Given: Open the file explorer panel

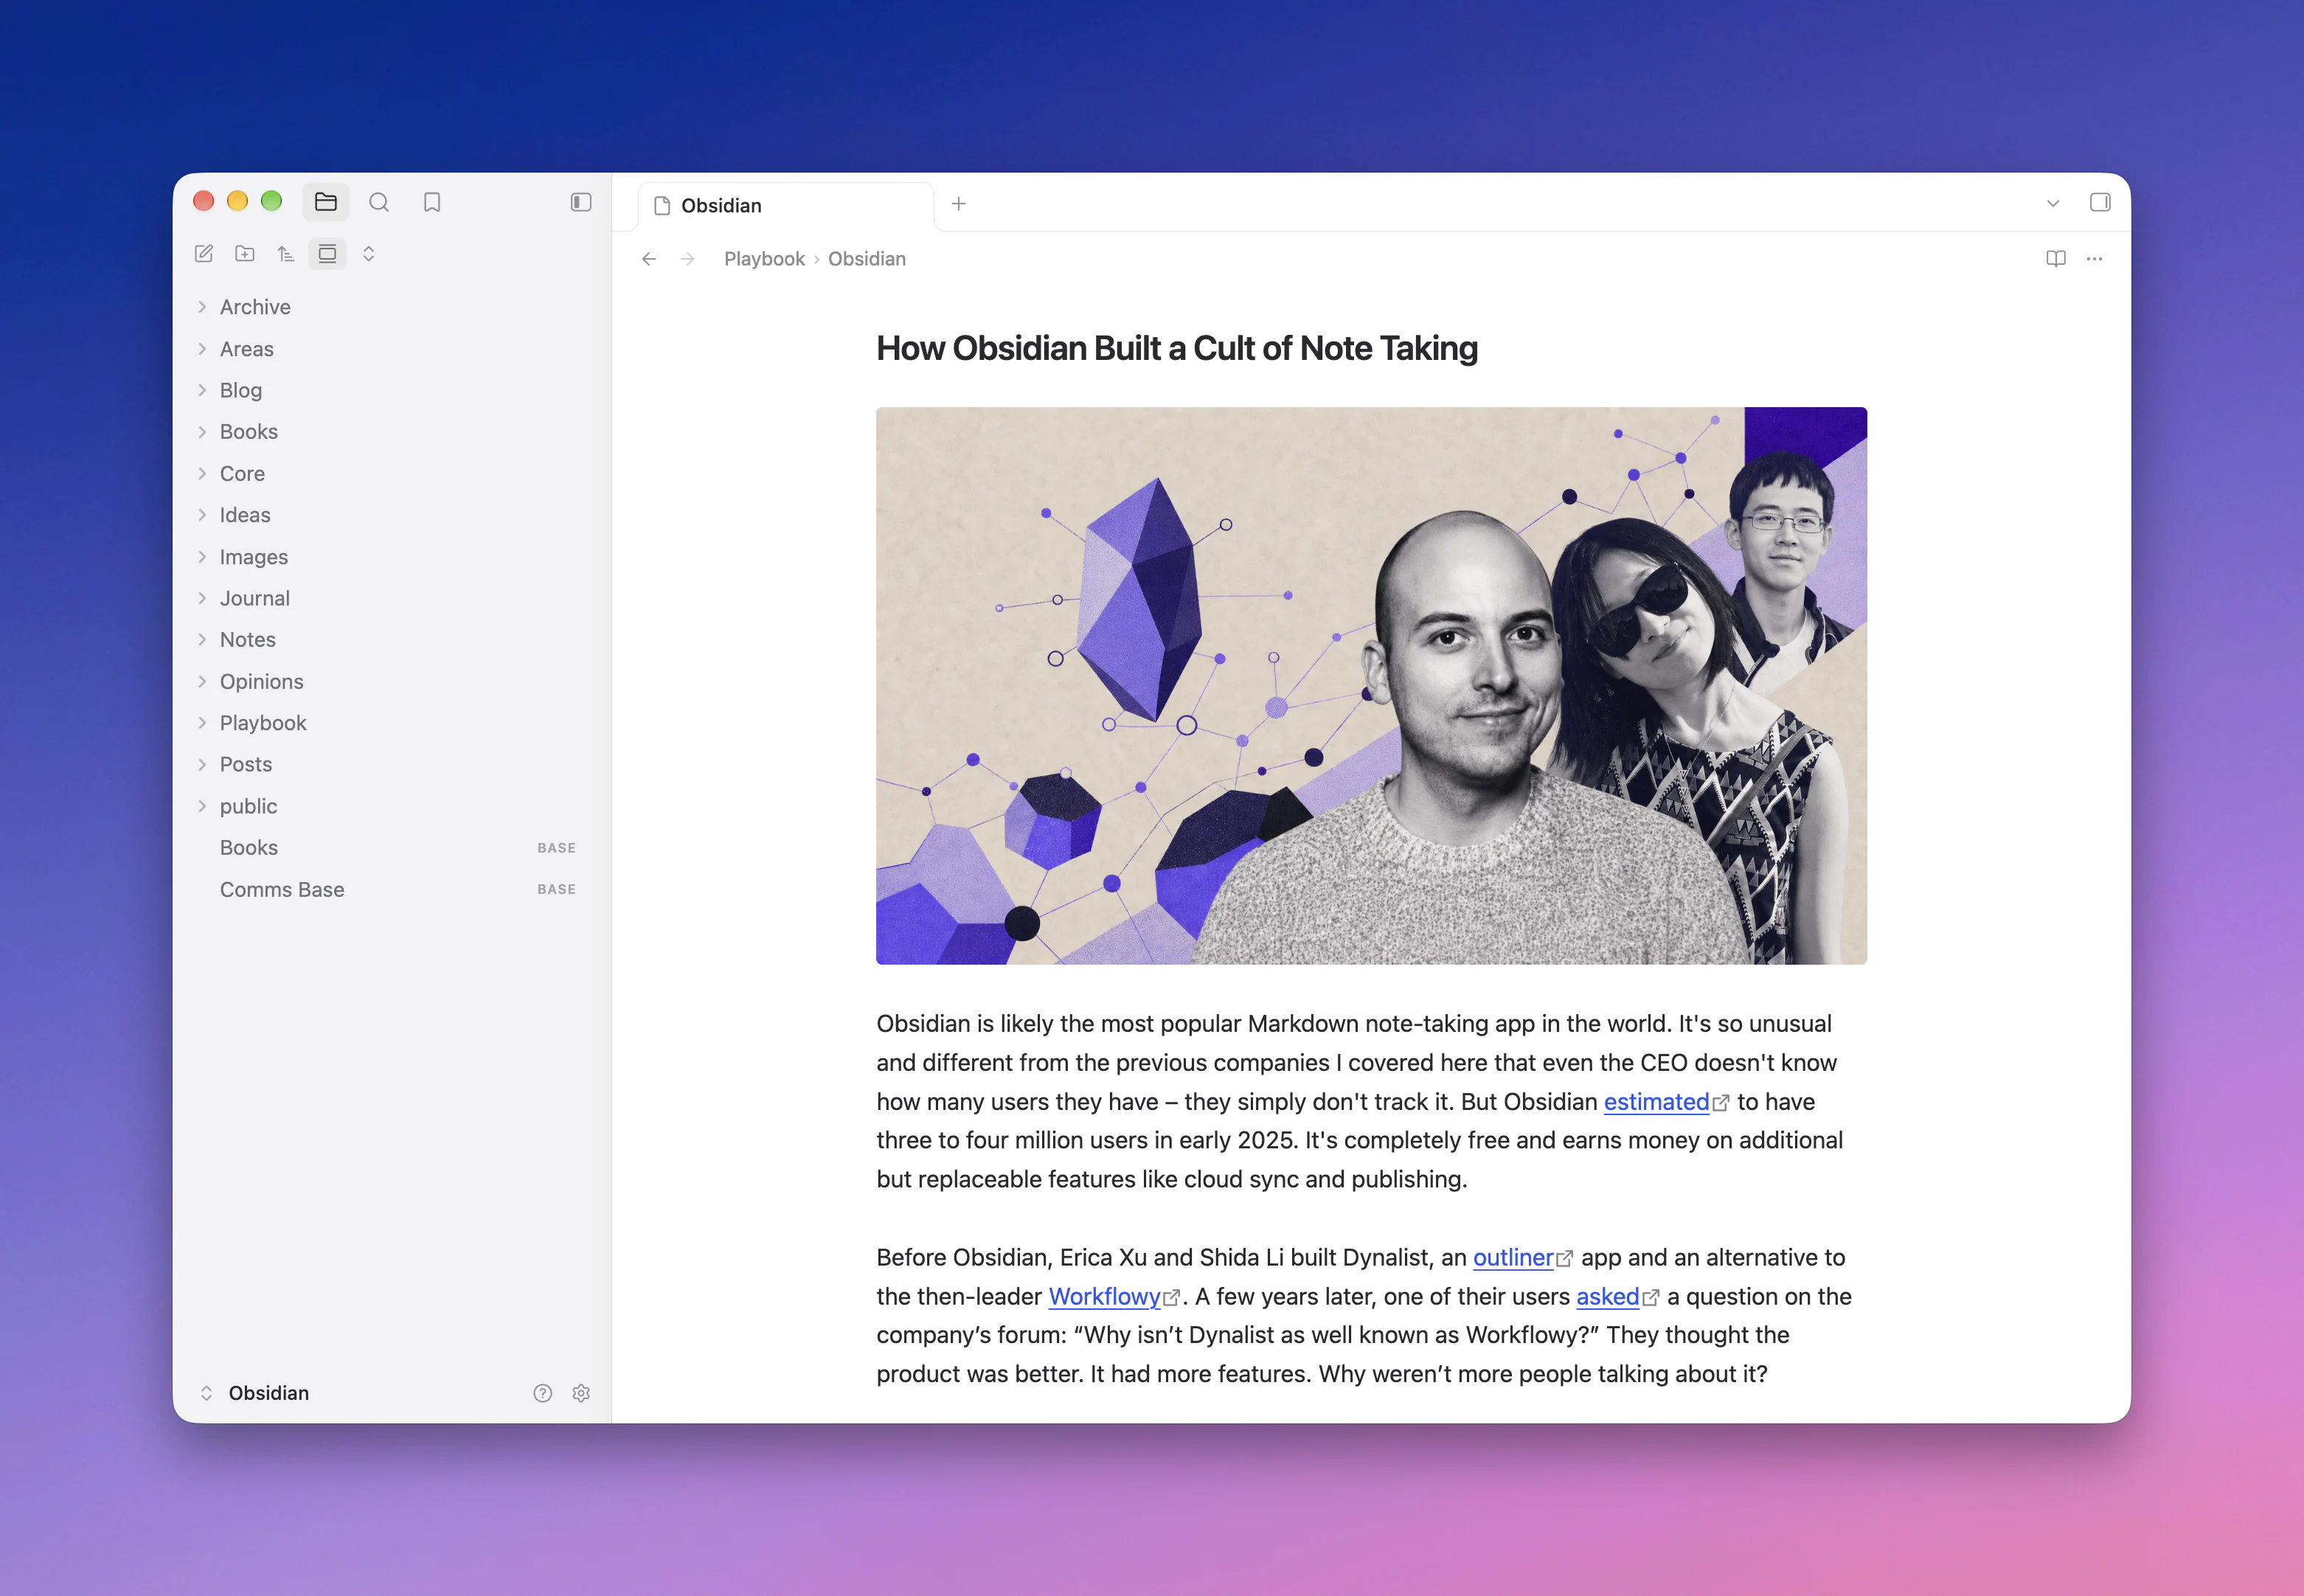Looking at the screenshot, I should point(326,202).
